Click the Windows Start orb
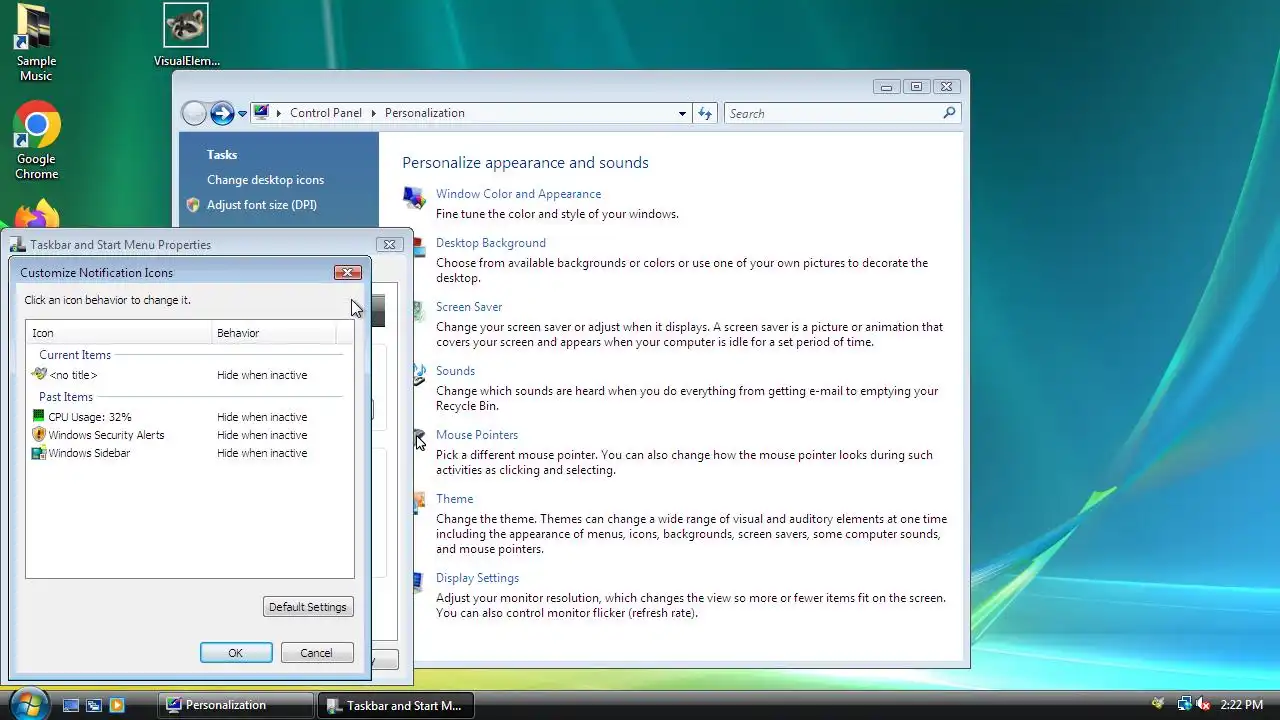 point(27,703)
